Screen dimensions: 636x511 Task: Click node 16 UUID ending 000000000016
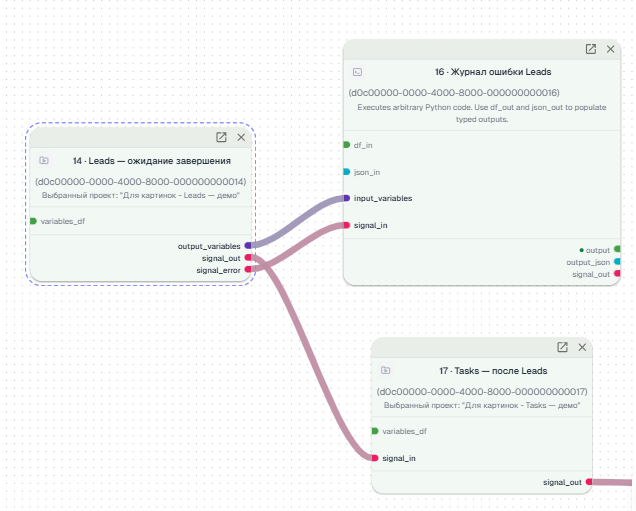[x=454, y=93]
